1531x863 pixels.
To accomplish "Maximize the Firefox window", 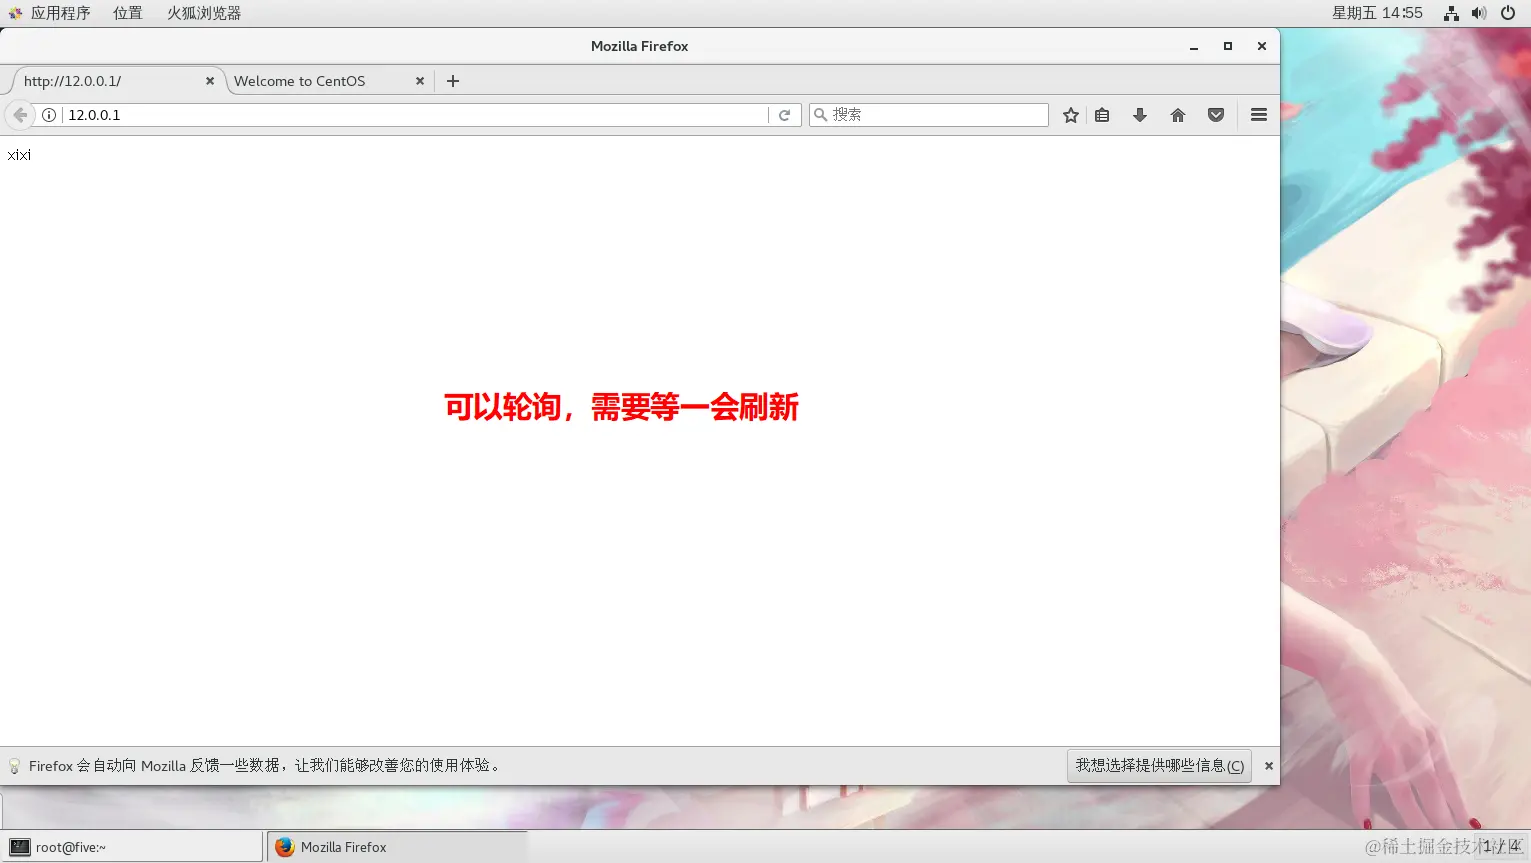I will pos(1228,46).
